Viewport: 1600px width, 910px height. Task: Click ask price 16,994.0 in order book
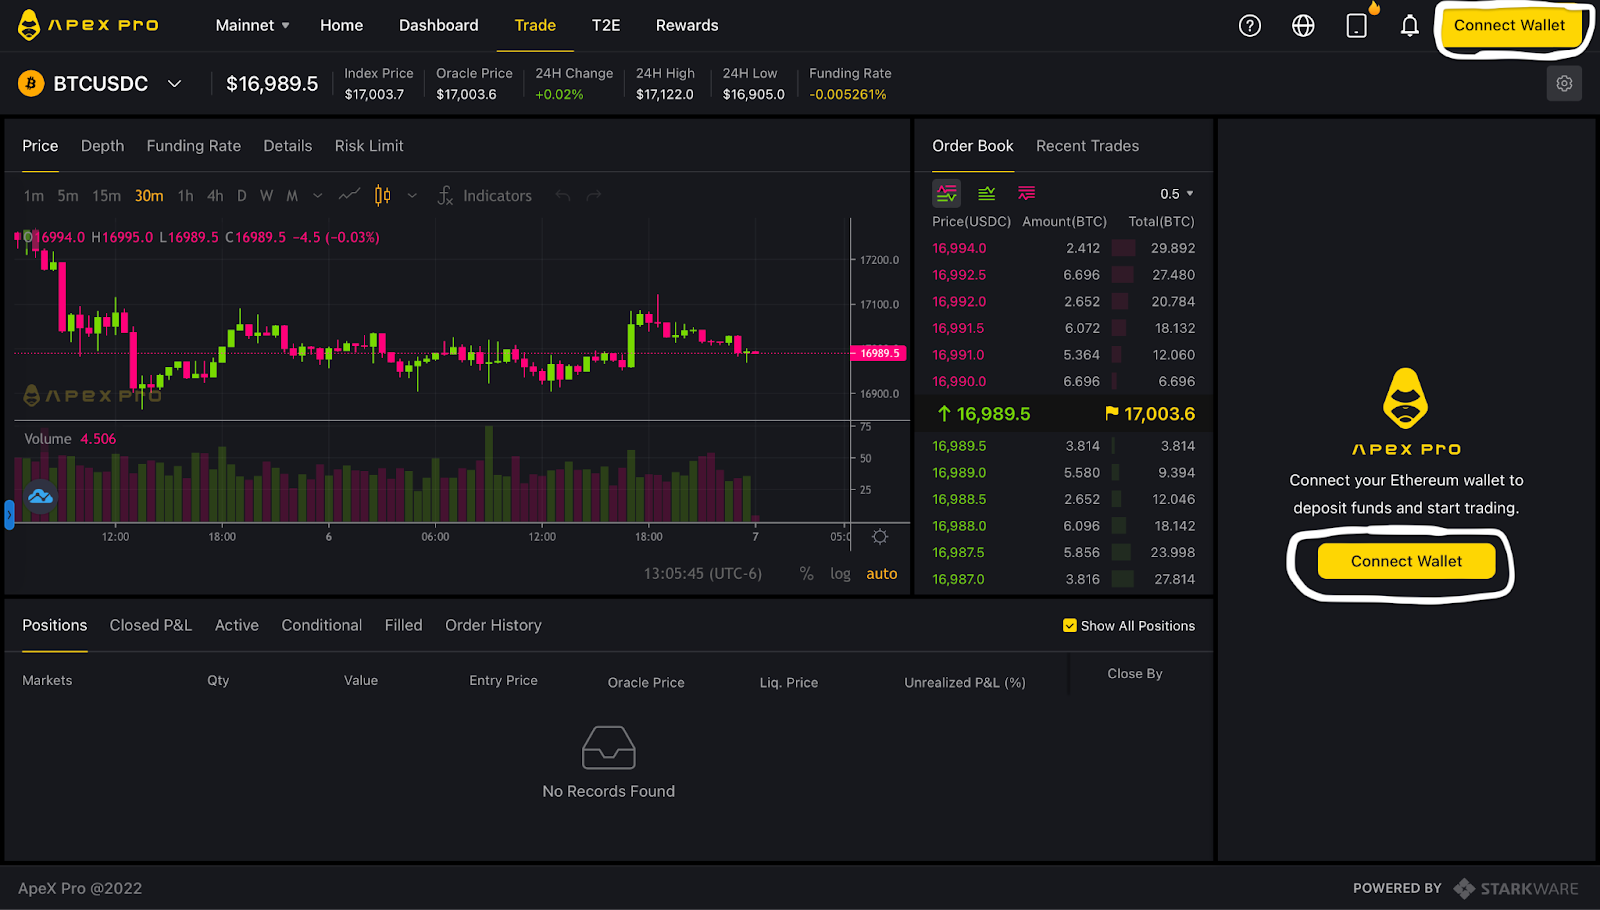(959, 248)
